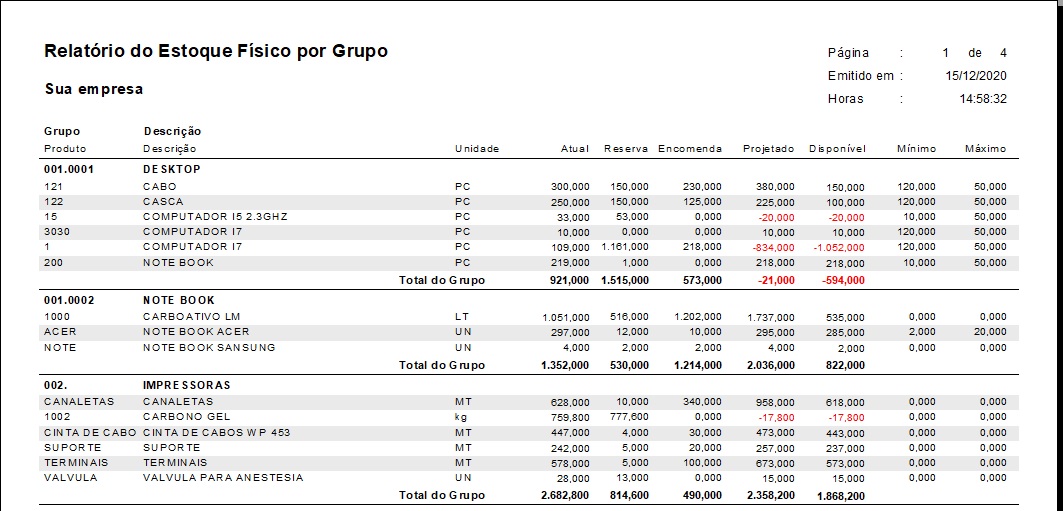Select the 'Unidade' column header
Screen dimensions: 1063x511
click(477, 149)
